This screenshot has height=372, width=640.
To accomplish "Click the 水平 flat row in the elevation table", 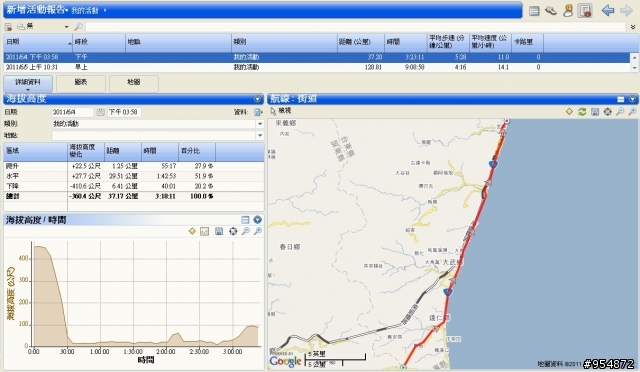I will click(133, 176).
